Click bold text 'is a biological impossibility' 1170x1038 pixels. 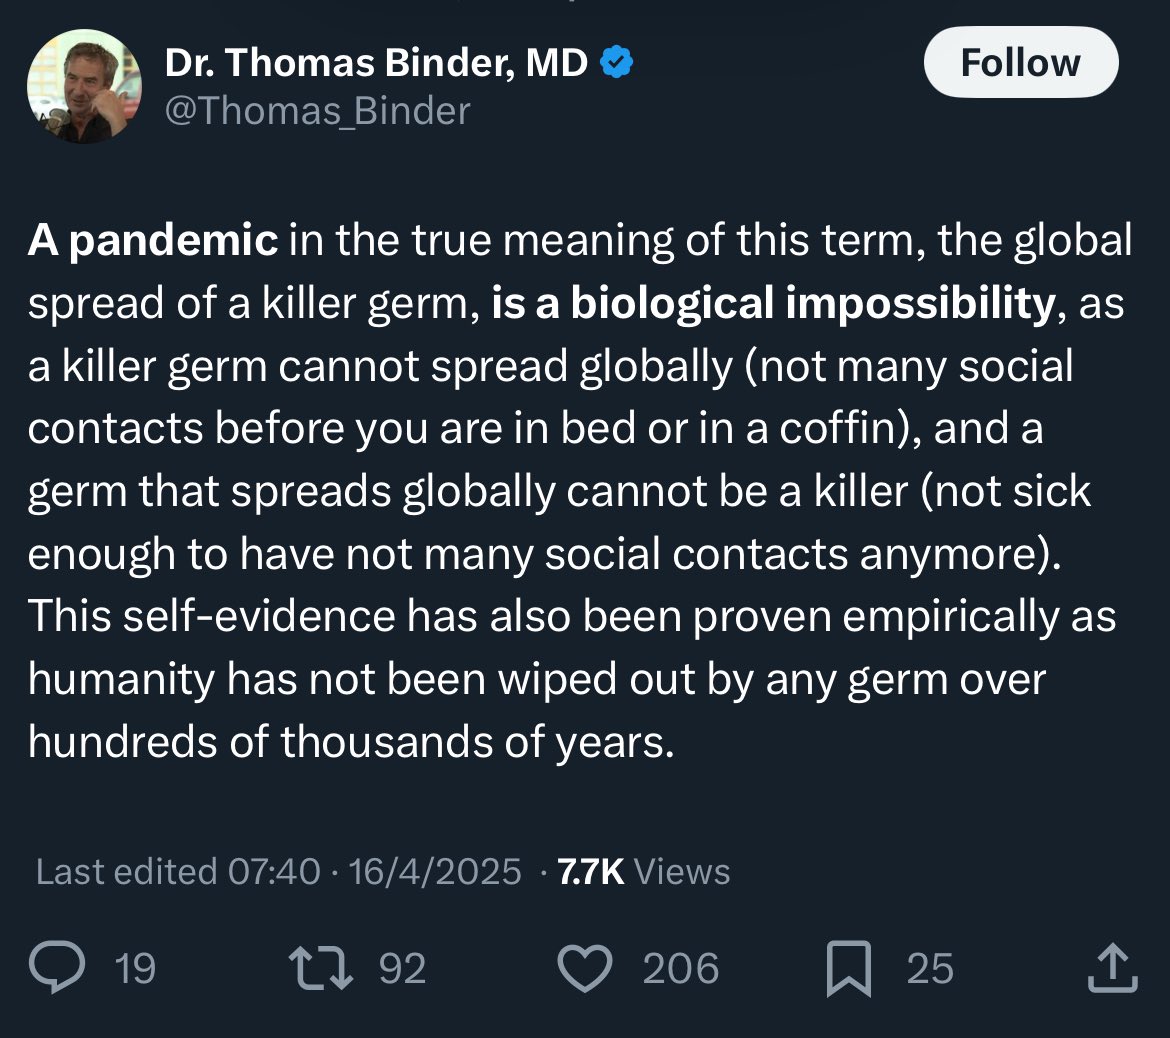pos(774,303)
